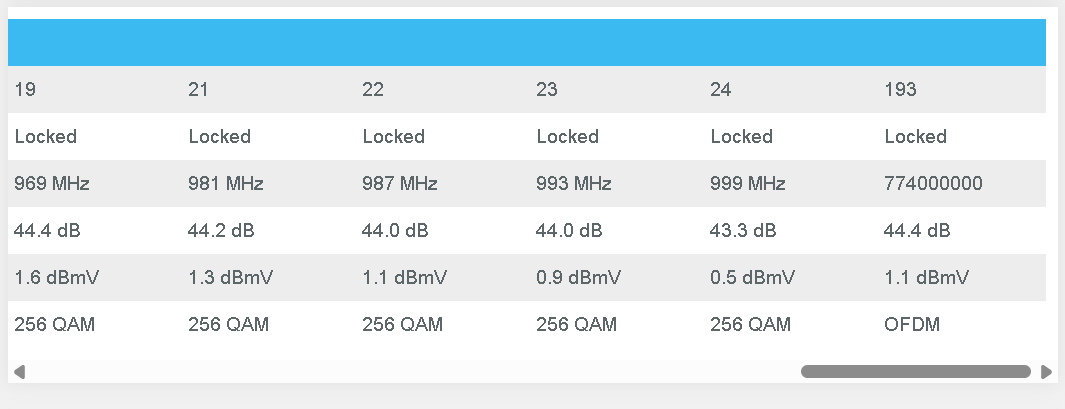Click the 43.3 dB SNR value
1065x409 pixels.
pos(743,231)
